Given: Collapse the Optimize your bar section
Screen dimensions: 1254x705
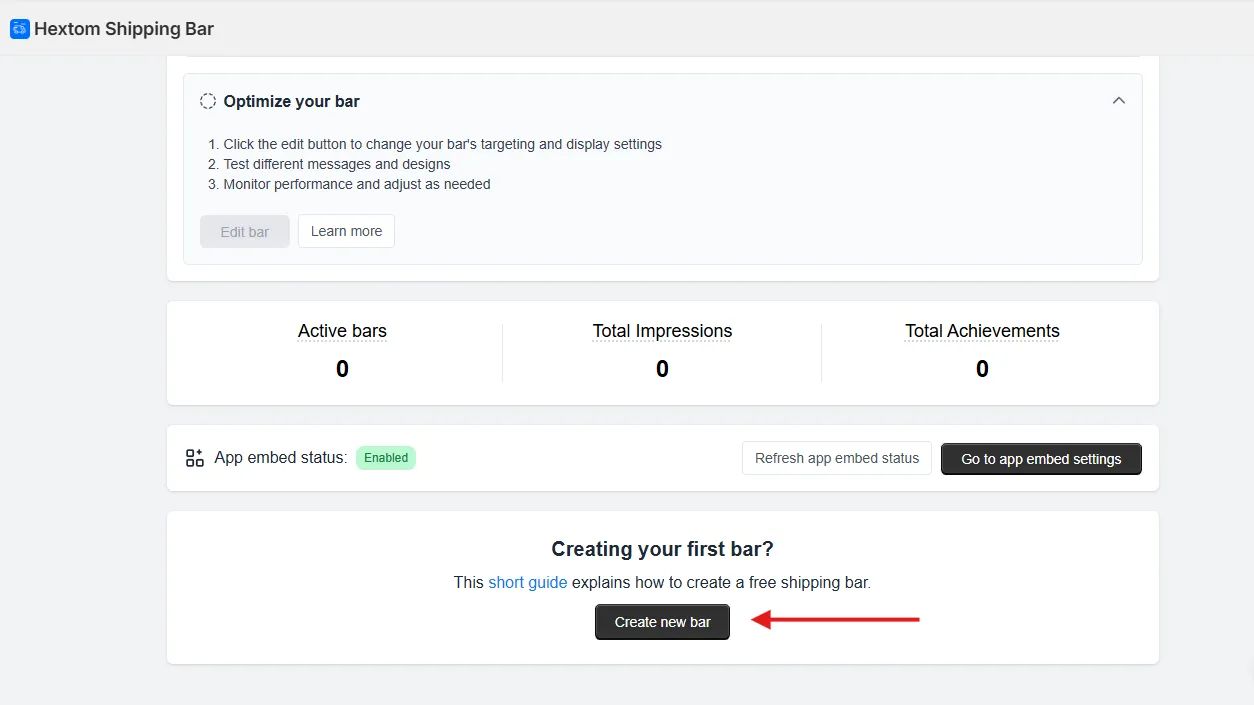Looking at the screenshot, I should pos(1119,101).
